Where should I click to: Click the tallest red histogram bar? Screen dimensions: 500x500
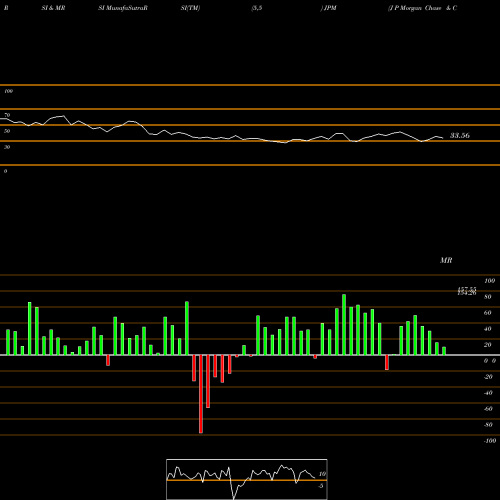[x=201, y=394]
